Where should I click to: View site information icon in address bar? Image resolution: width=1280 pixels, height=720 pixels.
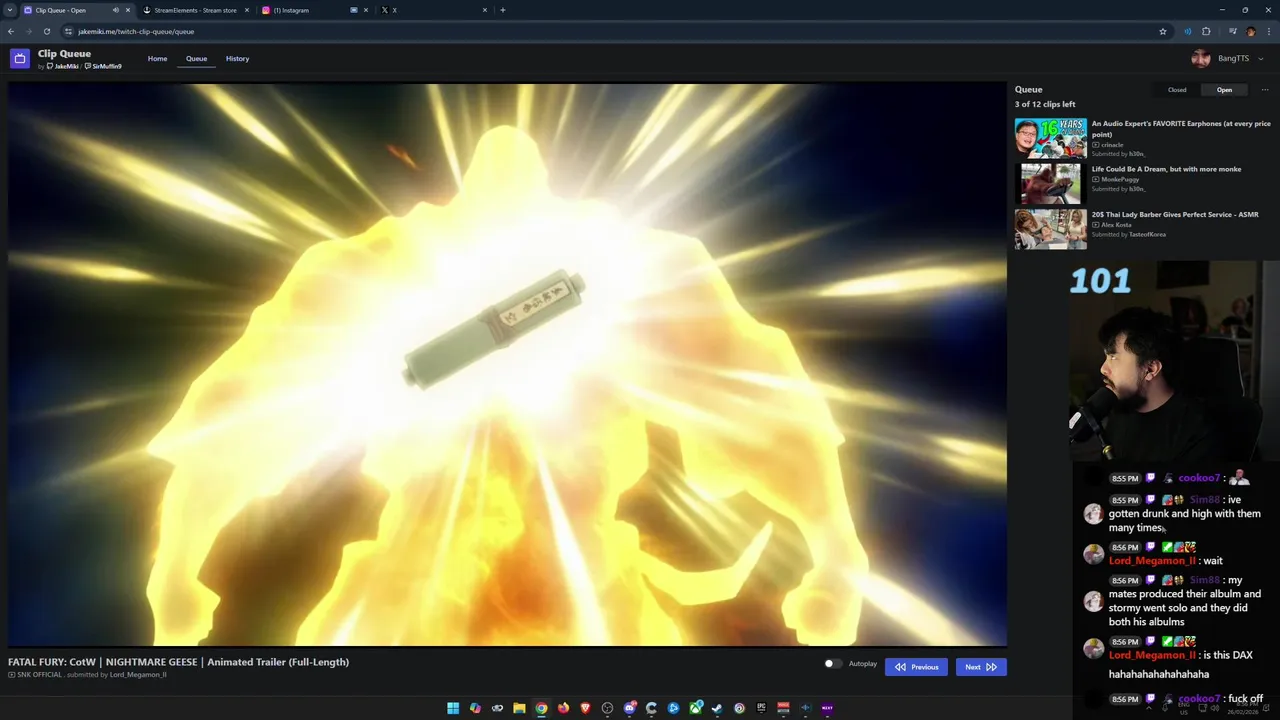68,31
